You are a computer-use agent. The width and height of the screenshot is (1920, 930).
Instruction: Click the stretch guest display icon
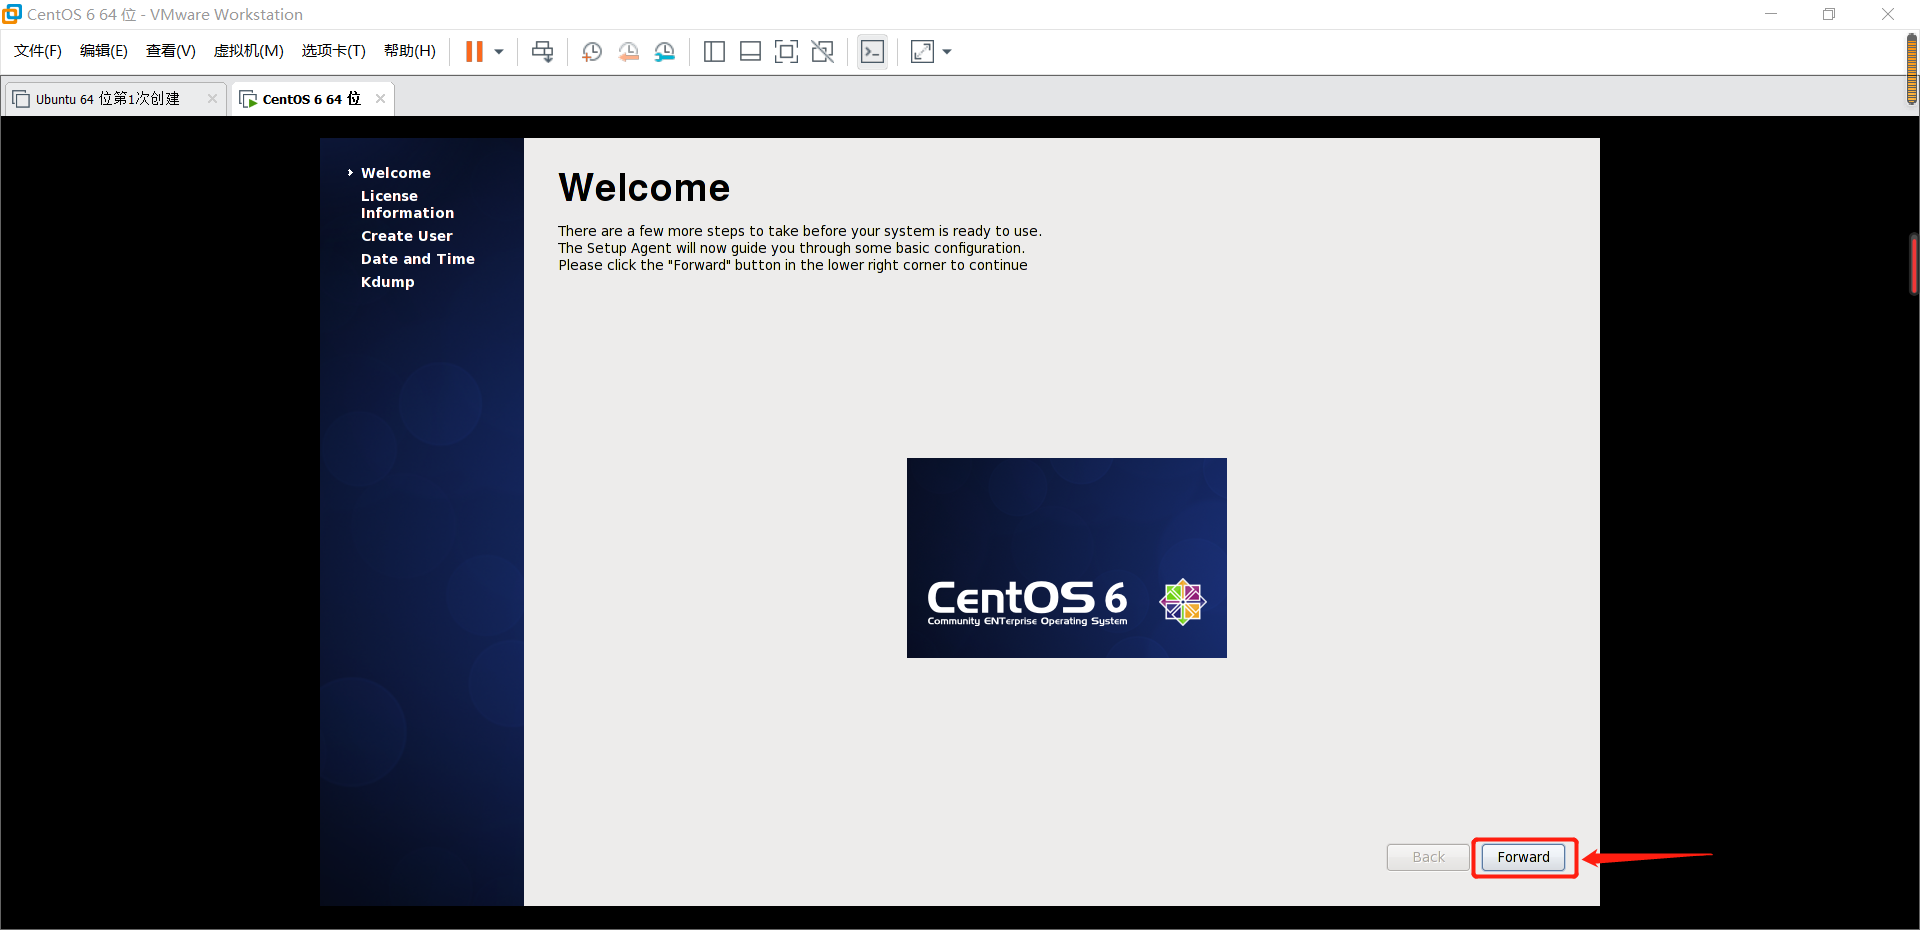point(922,52)
